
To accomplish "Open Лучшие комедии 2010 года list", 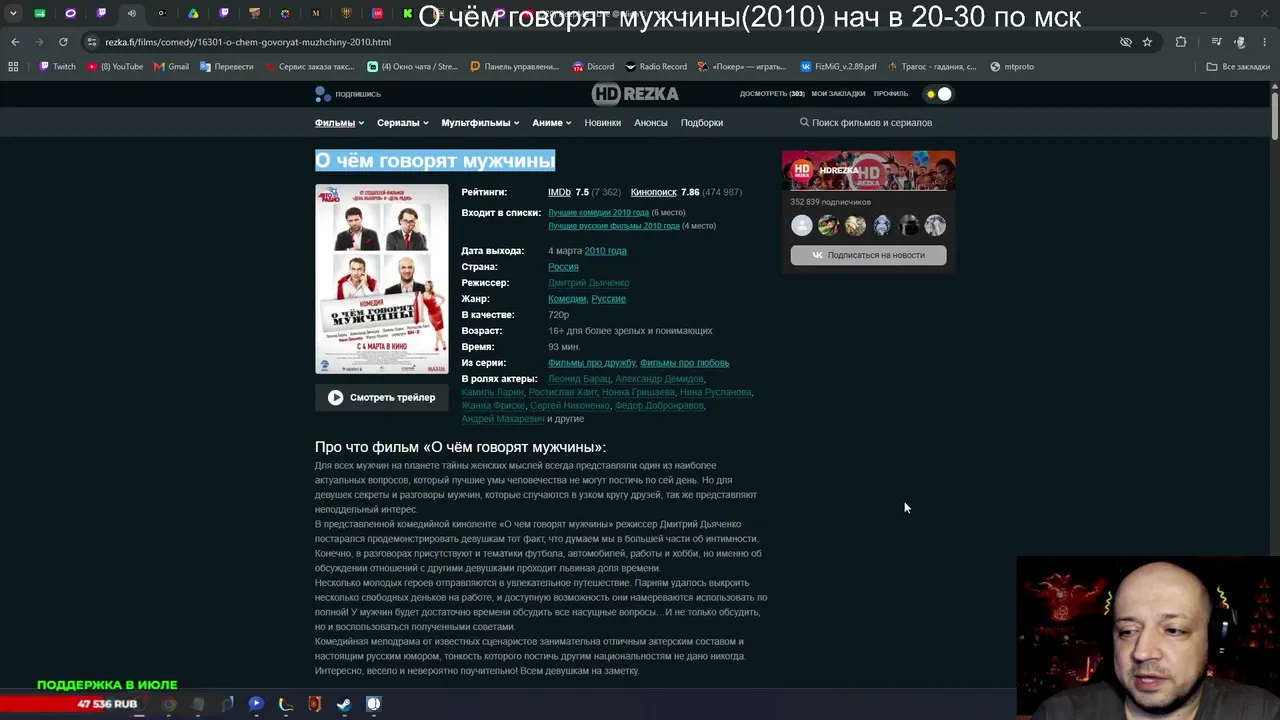I will coord(598,213).
